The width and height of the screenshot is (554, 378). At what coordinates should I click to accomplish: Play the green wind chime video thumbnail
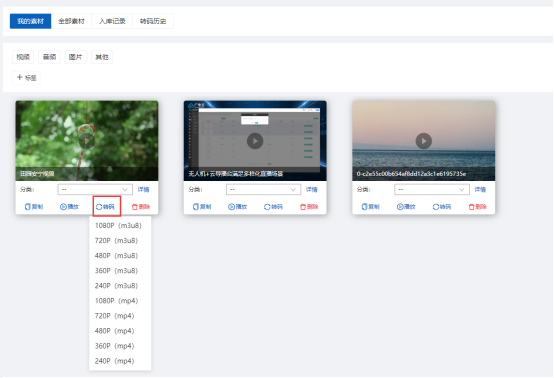pos(87,141)
